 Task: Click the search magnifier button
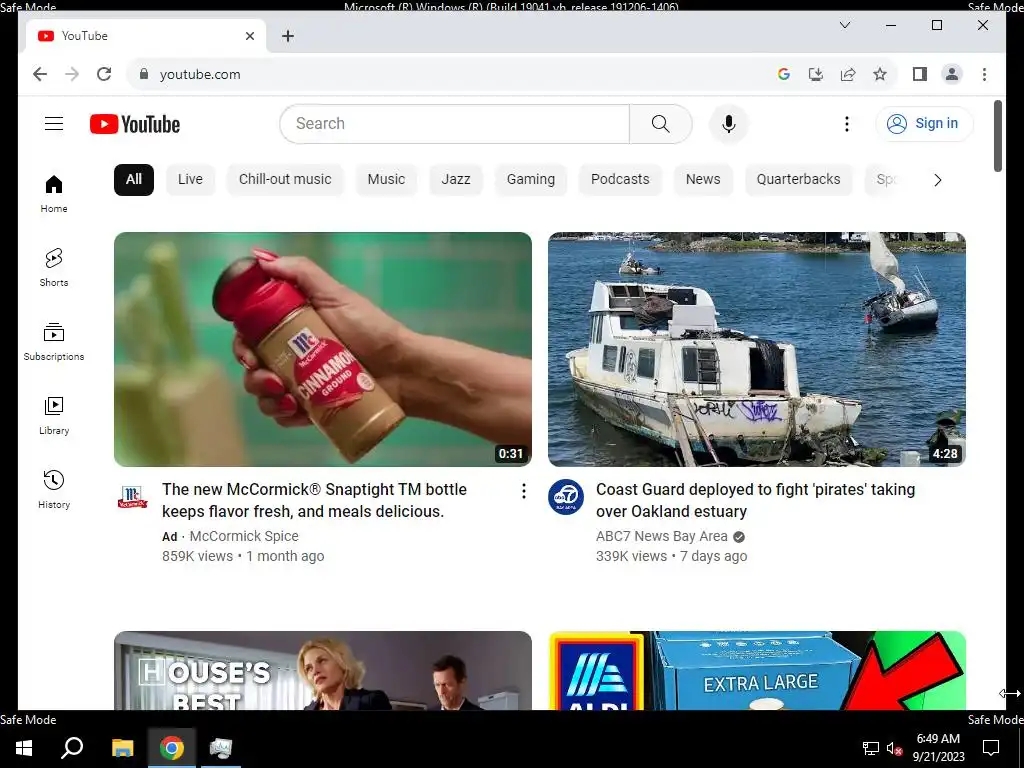660,124
